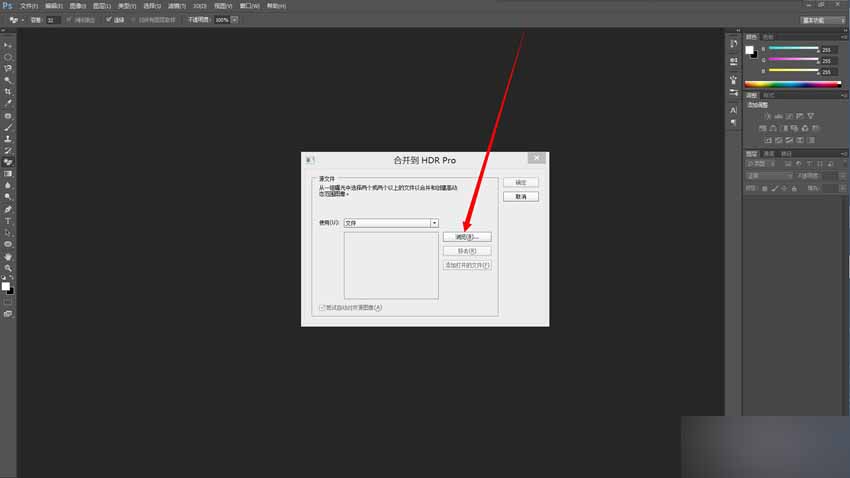Select the History Brush tool

(8, 150)
